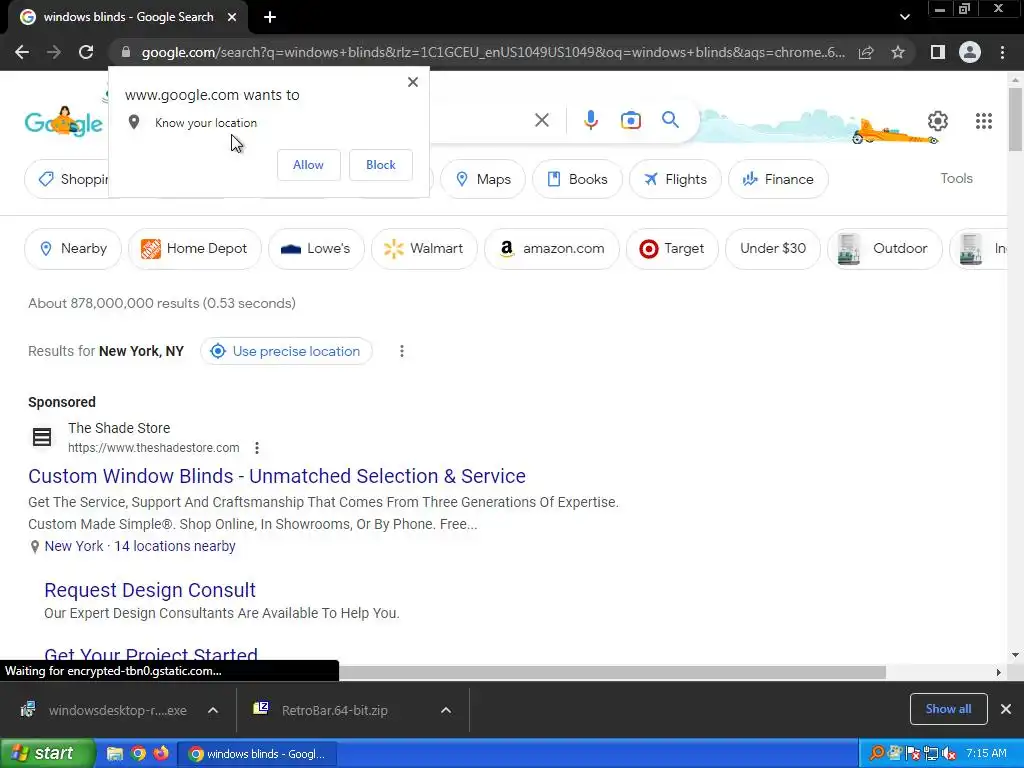Filter results by Home Depot

[195, 249]
